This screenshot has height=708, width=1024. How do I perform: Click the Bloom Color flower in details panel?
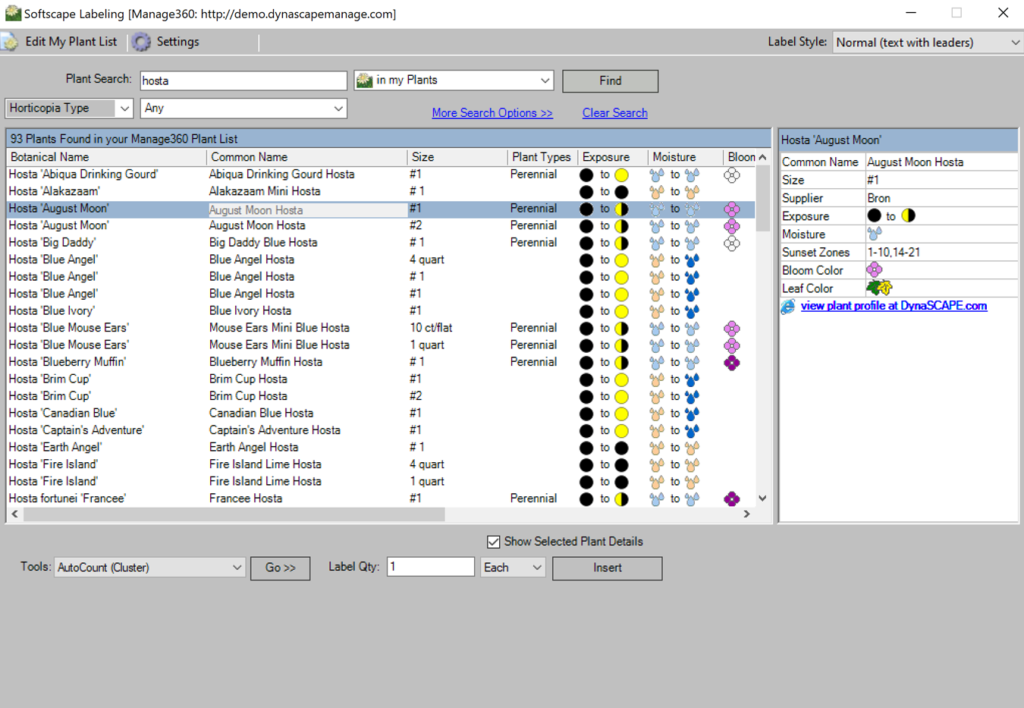pos(875,270)
